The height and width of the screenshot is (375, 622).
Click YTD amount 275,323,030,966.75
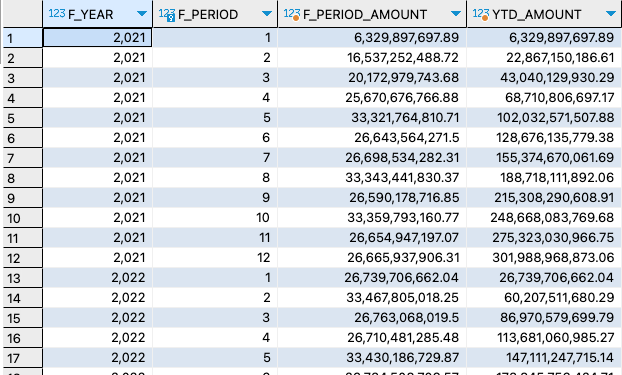(545, 238)
